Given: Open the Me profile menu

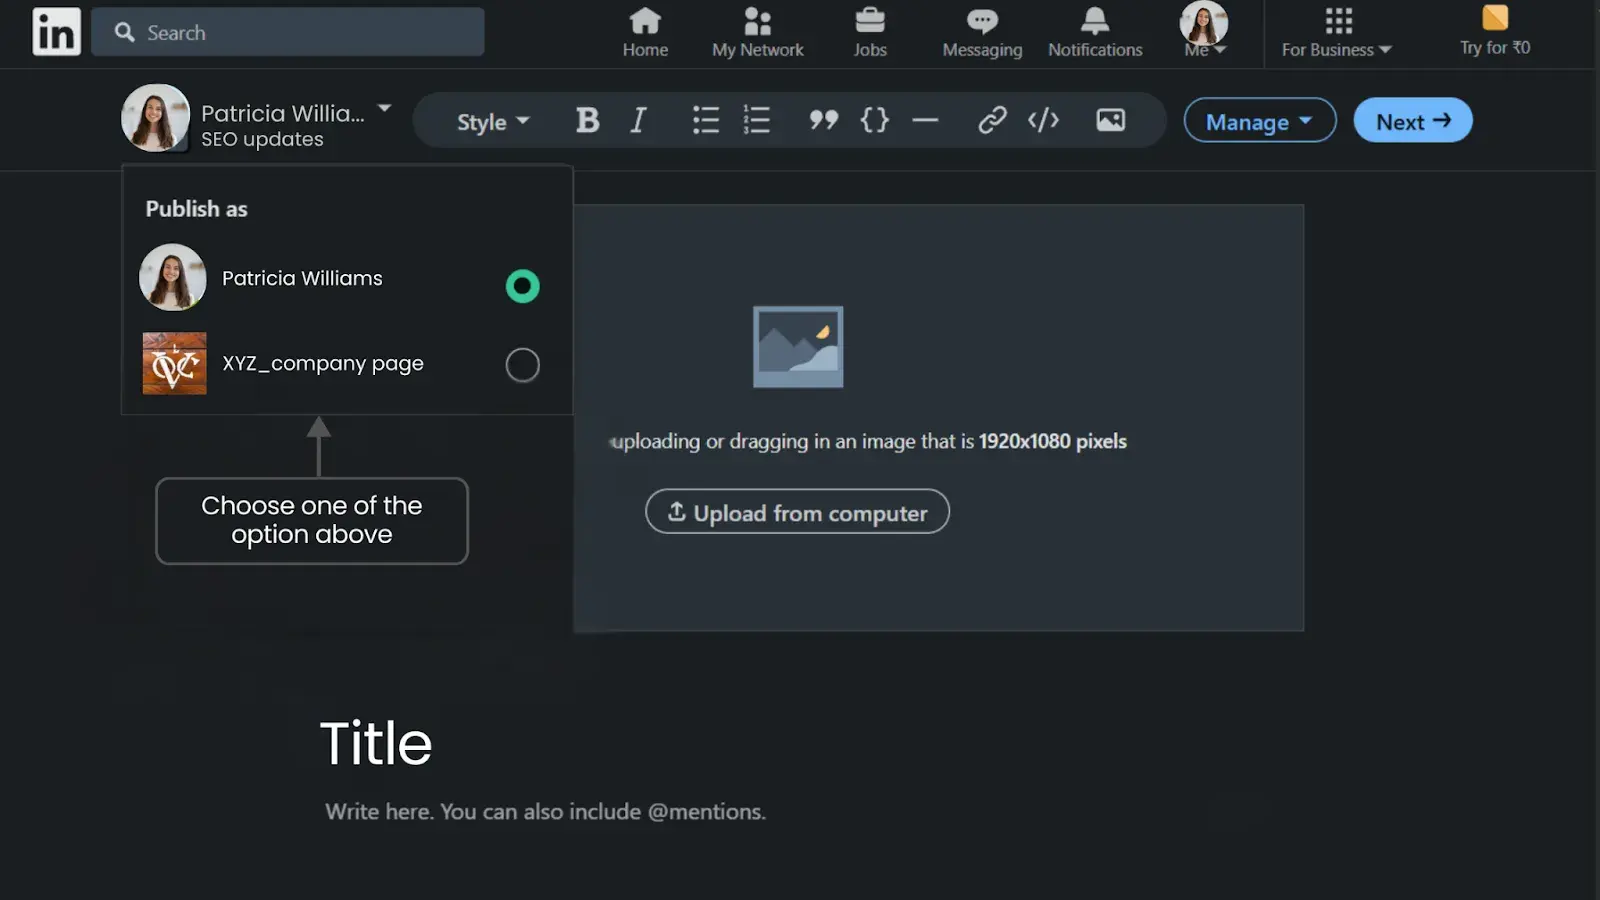Looking at the screenshot, I should [1203, 31].
